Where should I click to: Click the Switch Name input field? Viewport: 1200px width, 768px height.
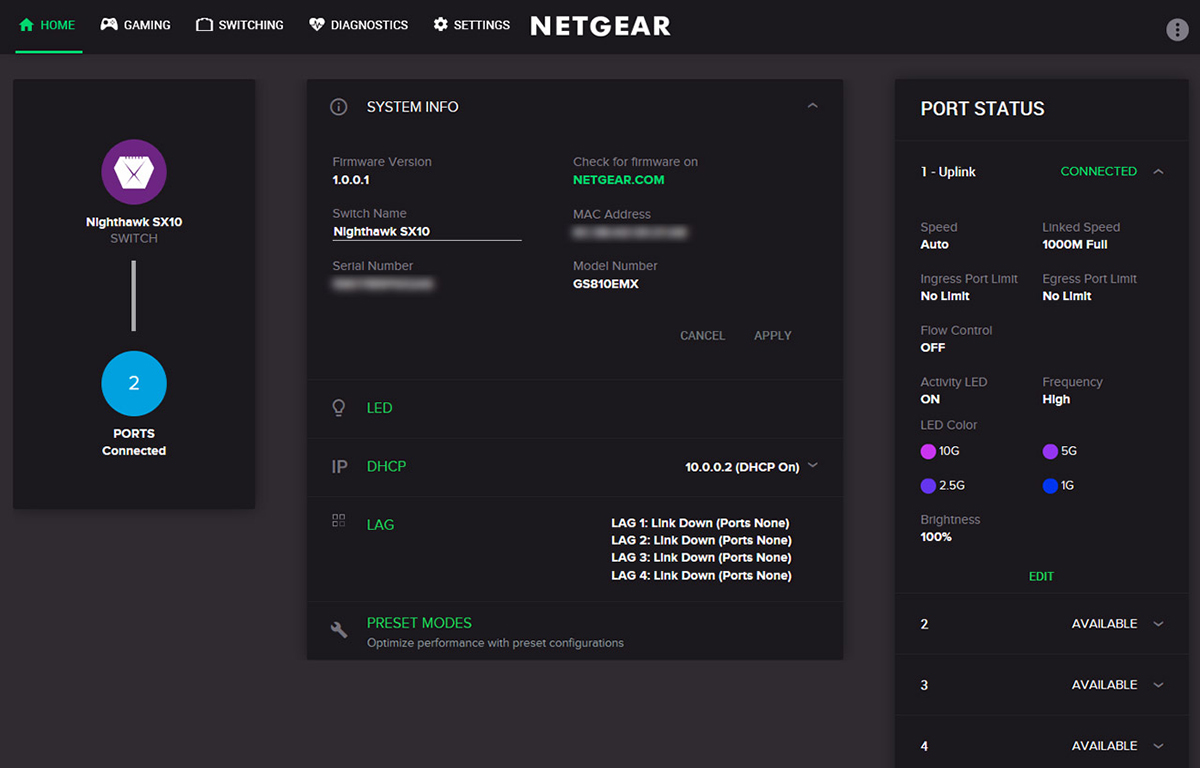click(x=427, y=231)
